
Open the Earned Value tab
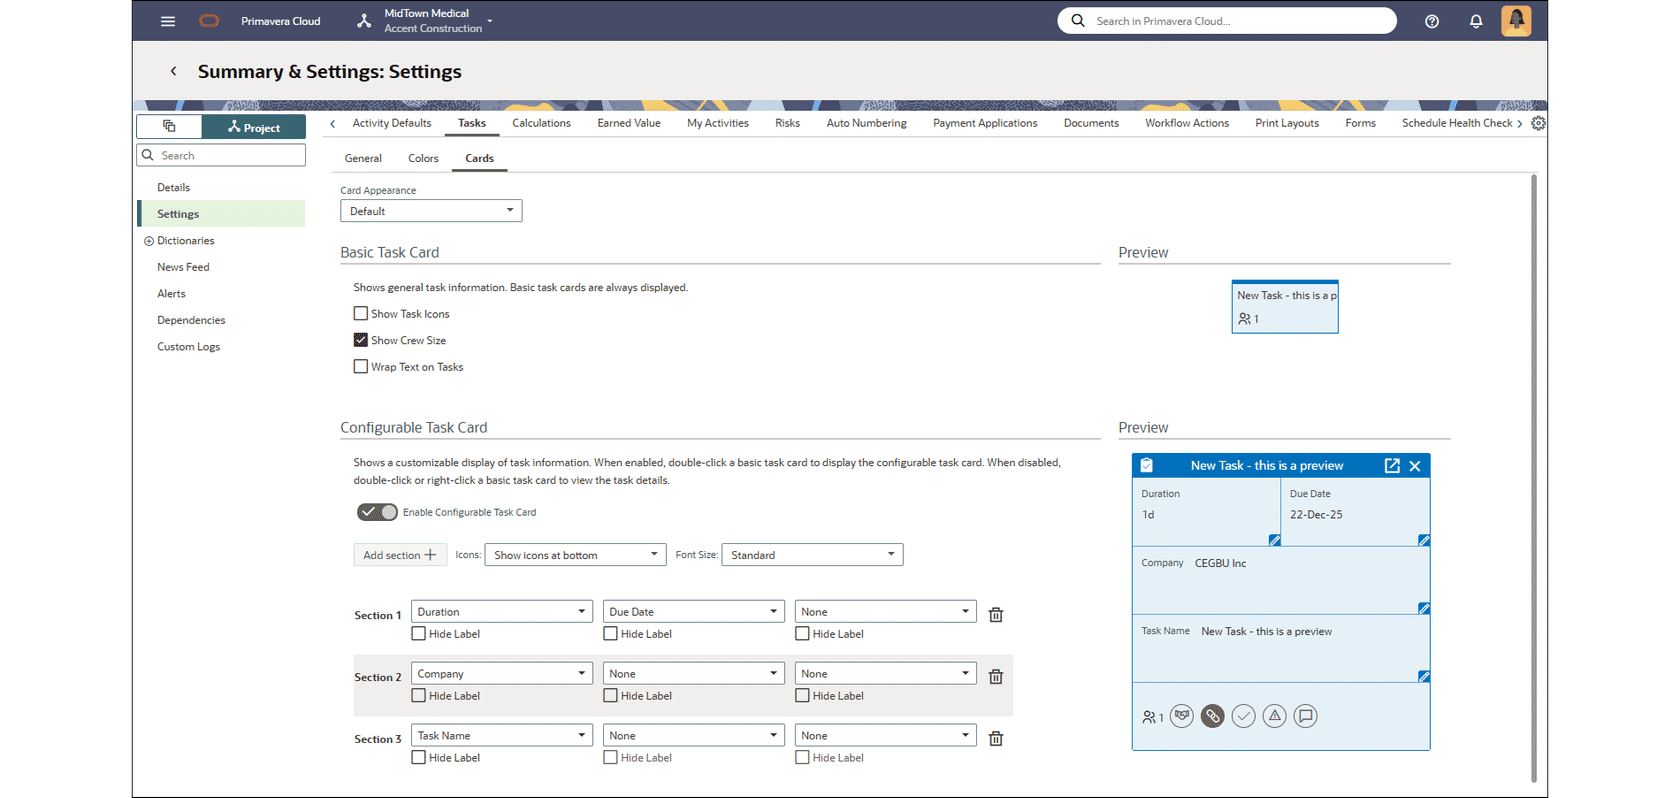628,123
